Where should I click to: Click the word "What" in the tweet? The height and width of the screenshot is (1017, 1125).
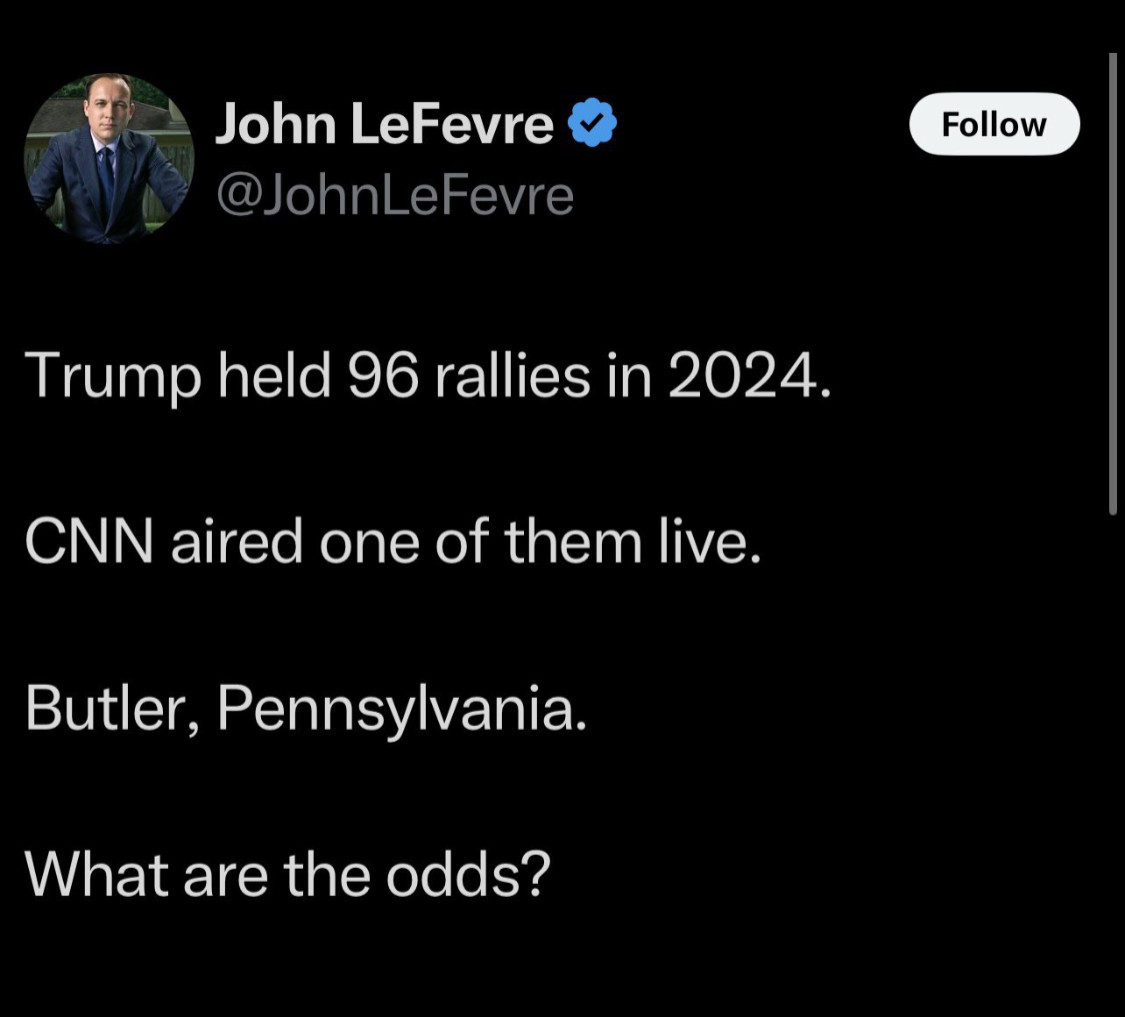[97, 874]
